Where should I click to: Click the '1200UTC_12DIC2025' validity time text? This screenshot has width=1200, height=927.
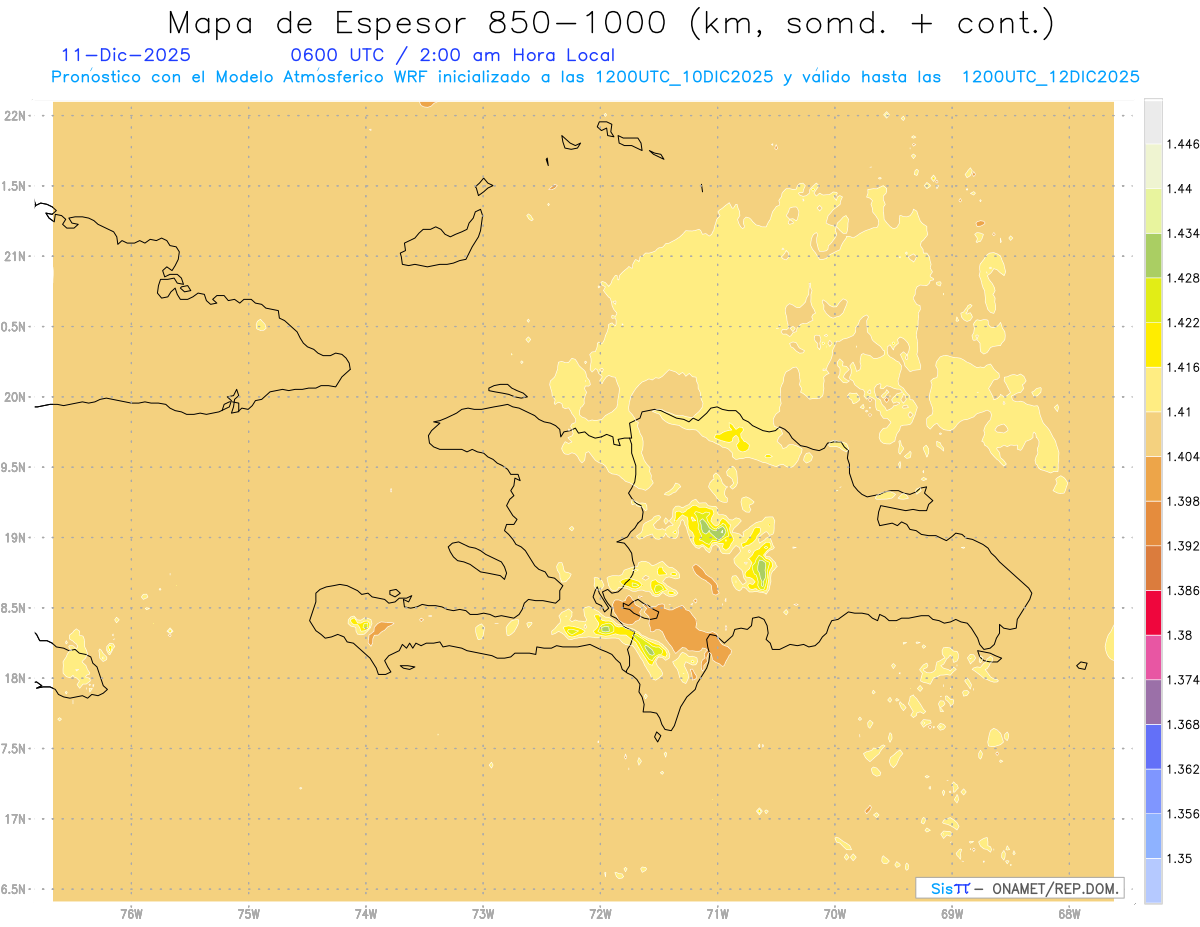click(x=1051, y=77)
